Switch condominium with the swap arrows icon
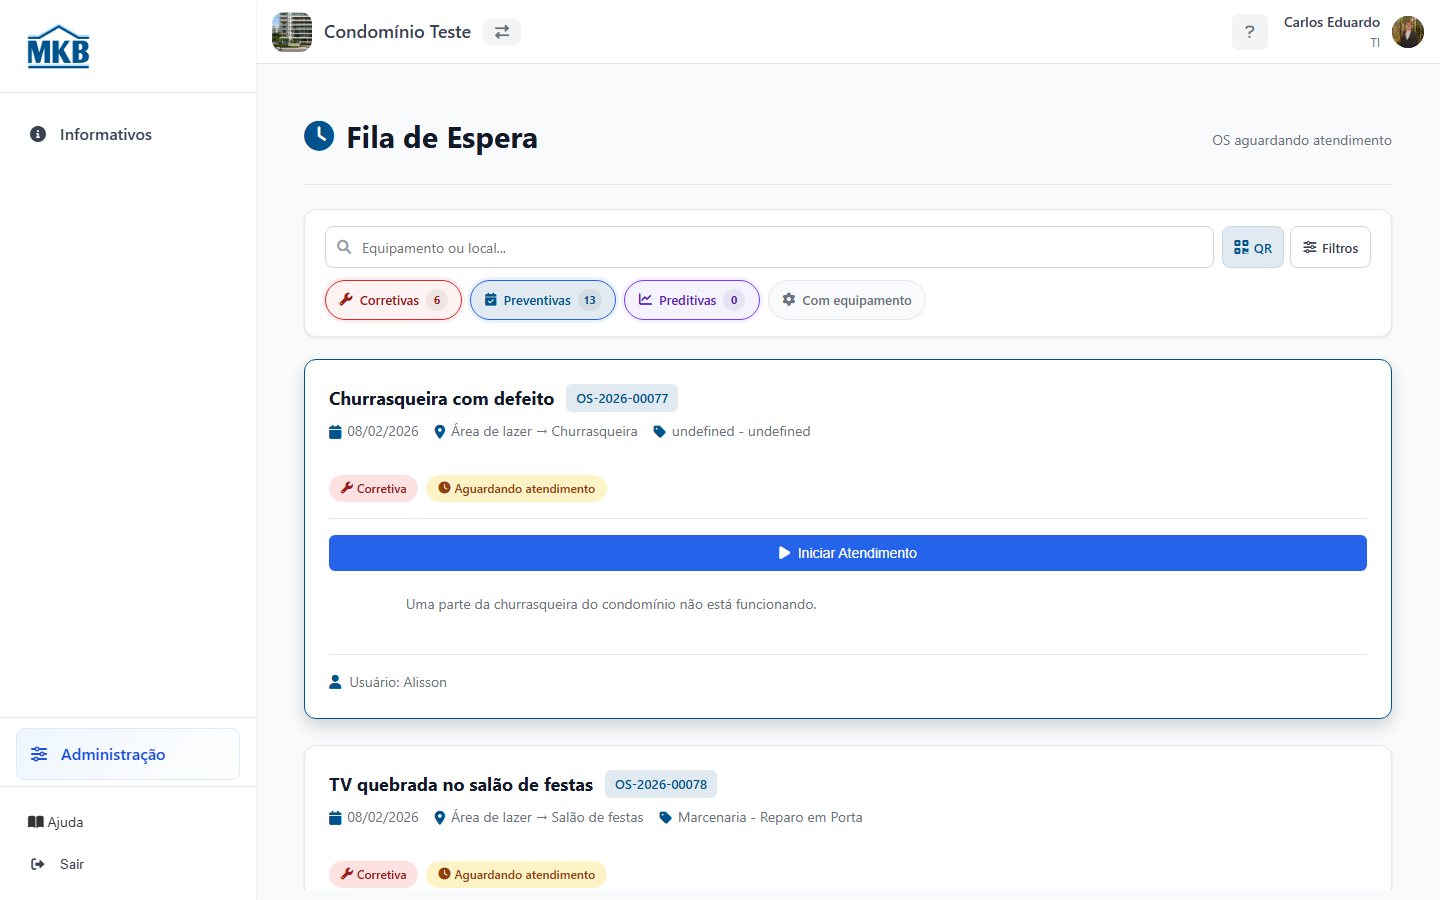Viewport: 1440px width, 900px height. [502, 32]
